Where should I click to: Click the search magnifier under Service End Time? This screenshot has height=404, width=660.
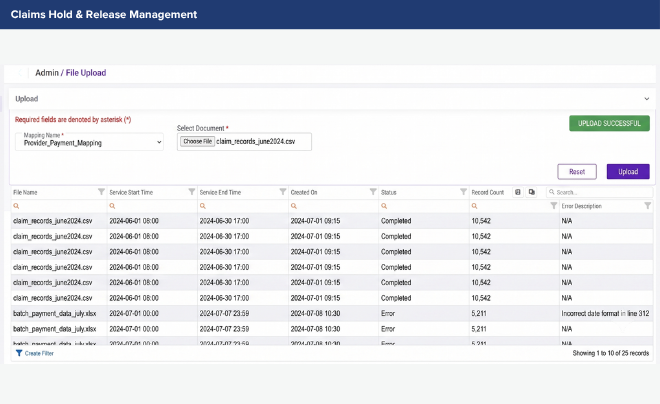[203, 206]
